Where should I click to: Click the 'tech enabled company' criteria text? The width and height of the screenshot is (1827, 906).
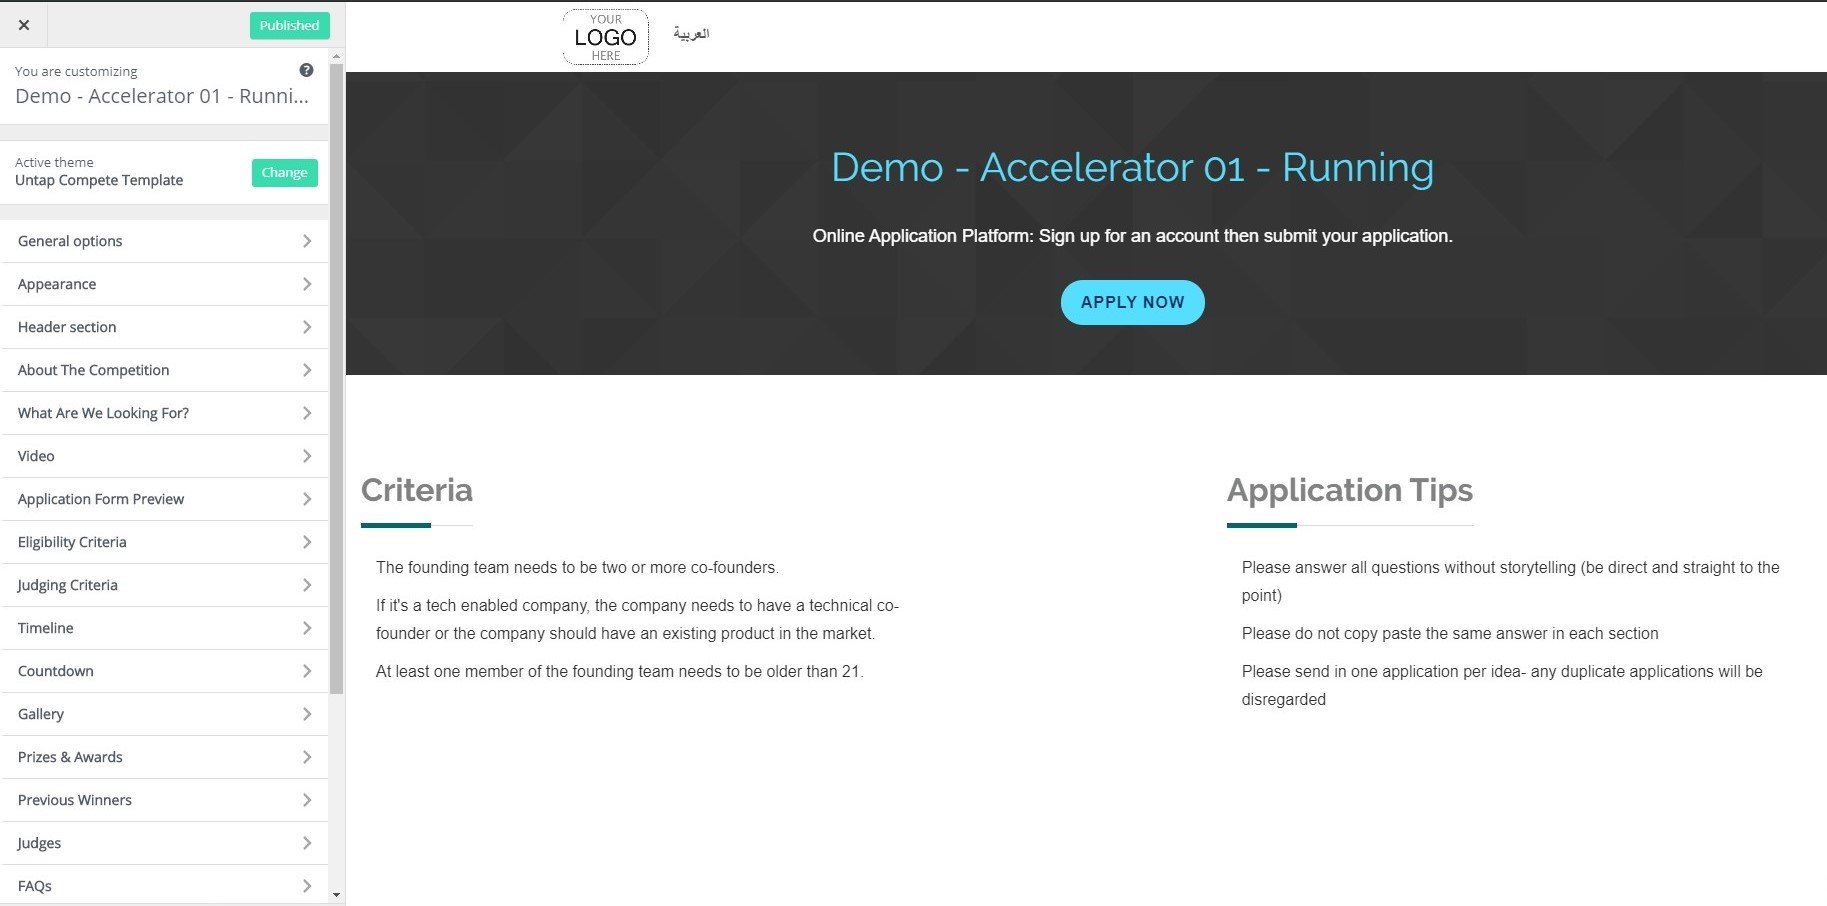pyautogui.click(x=637, y=619)
